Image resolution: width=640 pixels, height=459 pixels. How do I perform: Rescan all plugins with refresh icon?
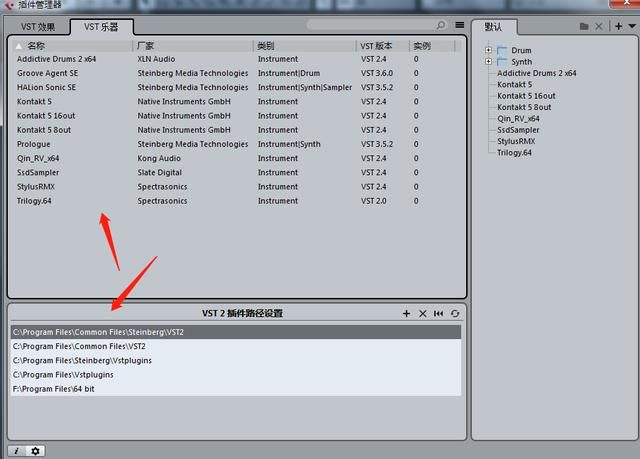[455, 313]
